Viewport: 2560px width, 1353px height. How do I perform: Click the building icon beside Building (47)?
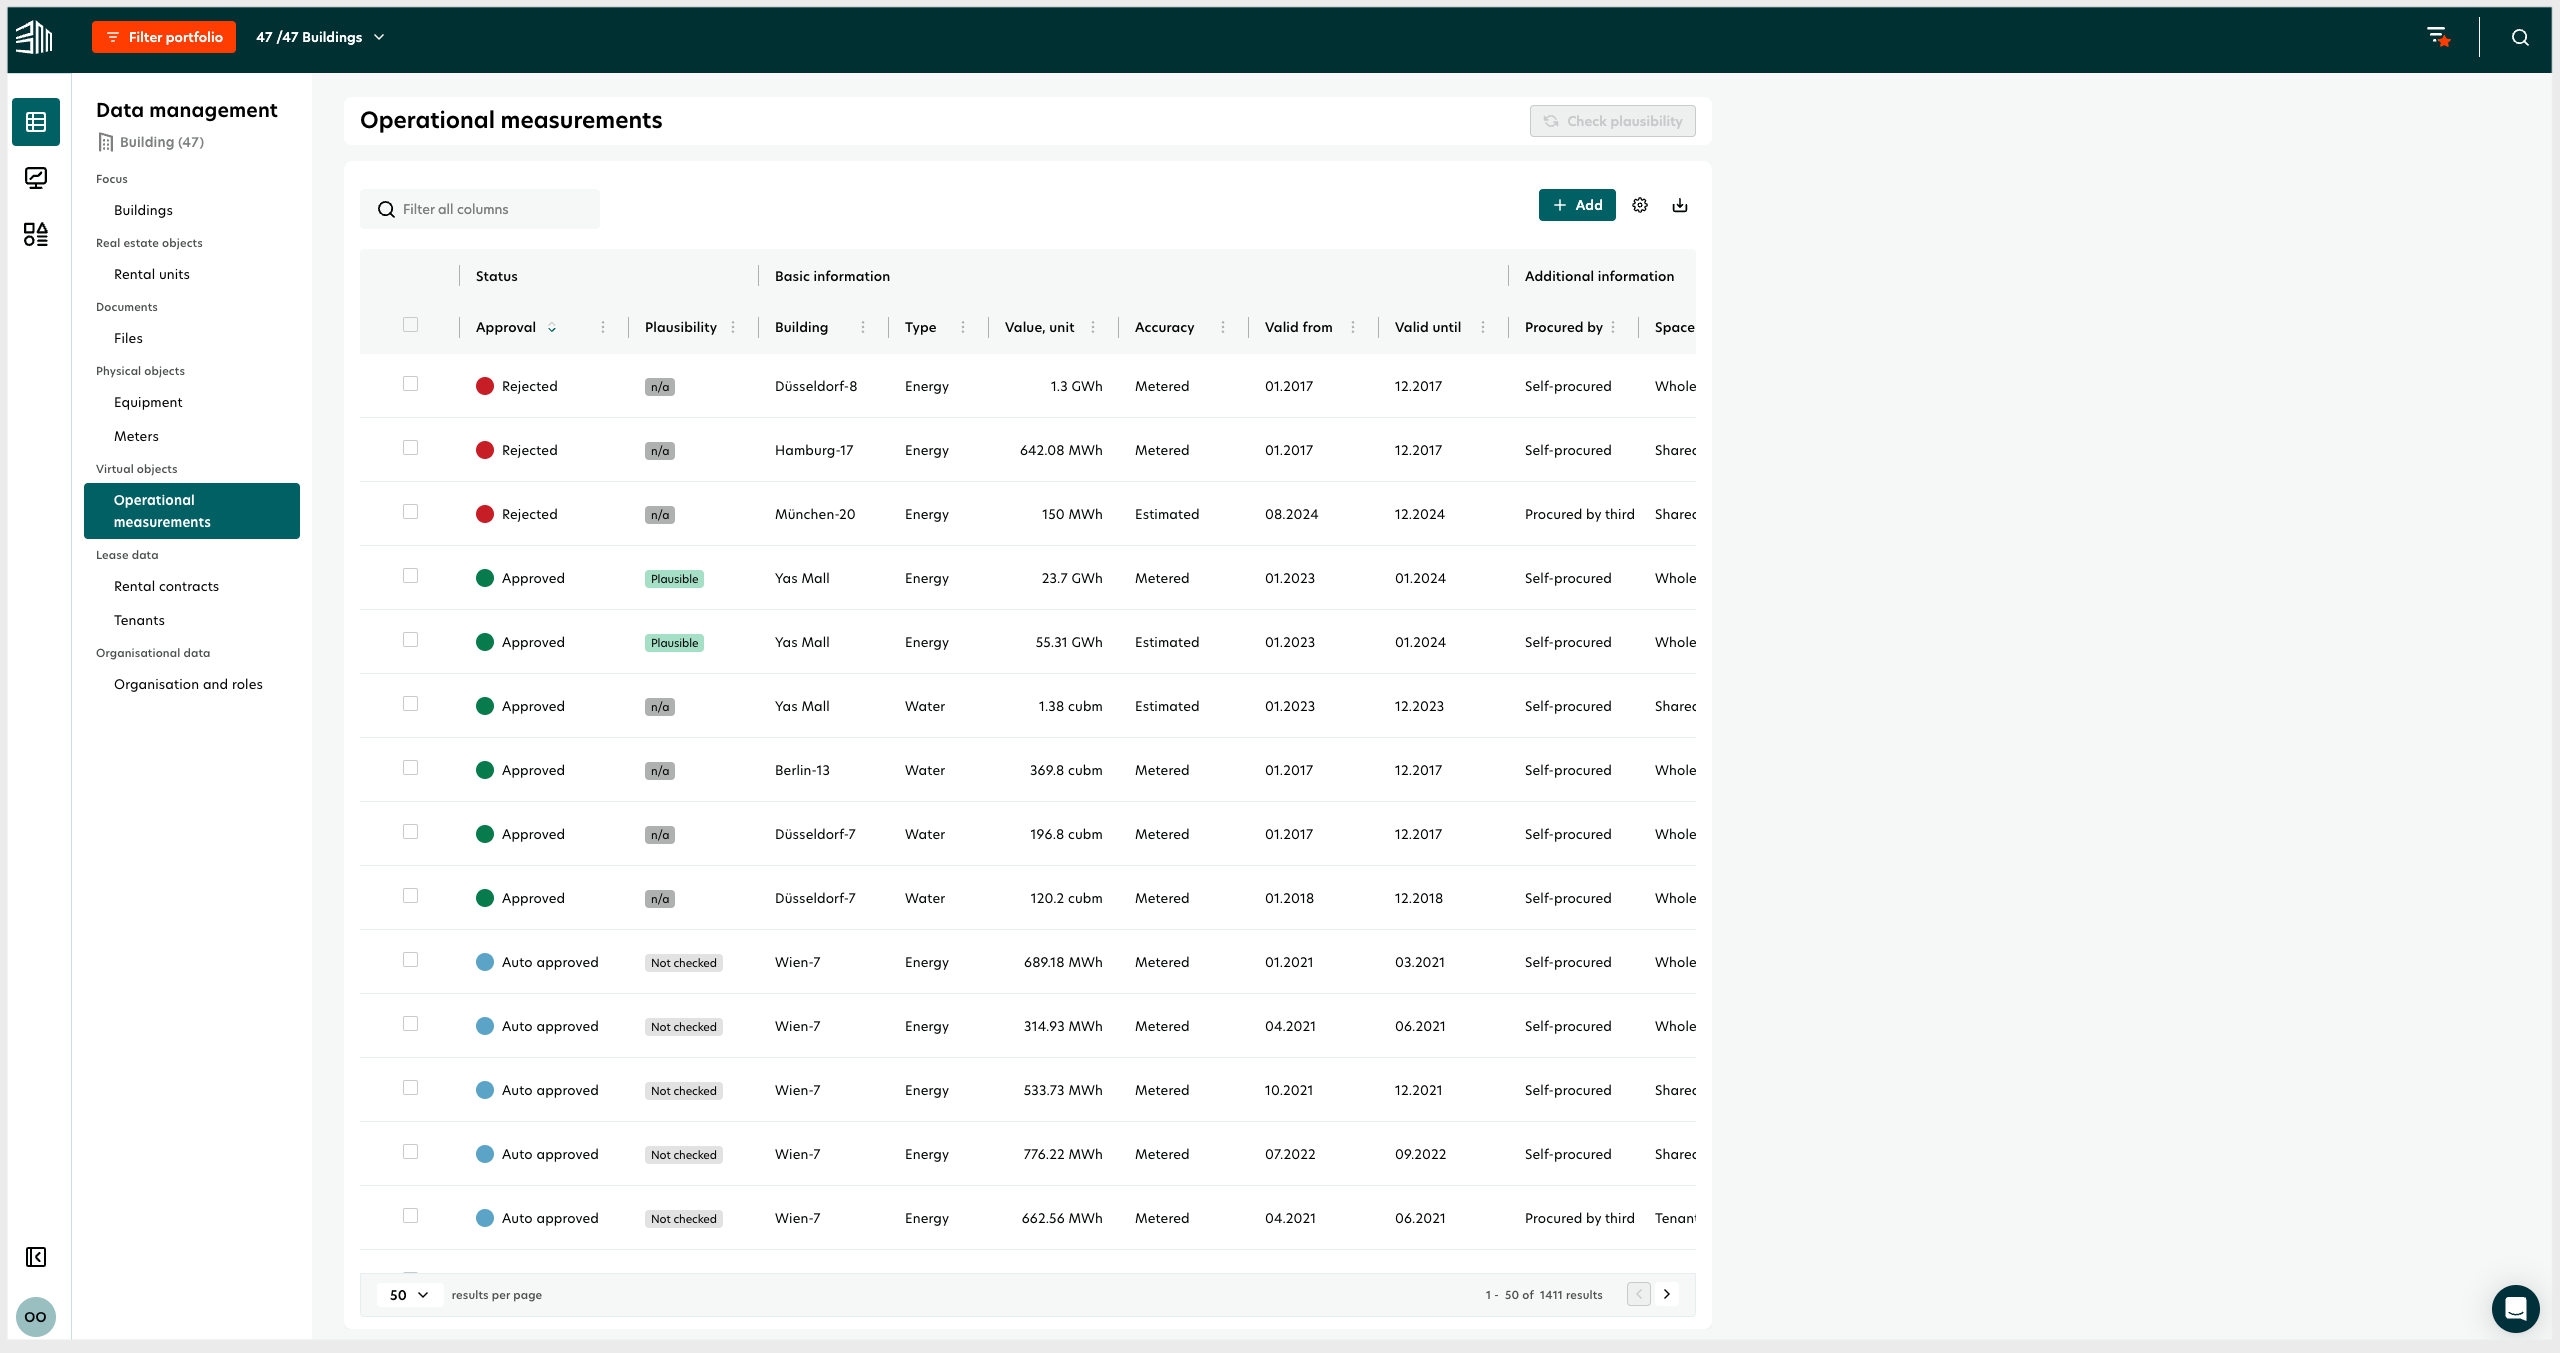[105, 142]
